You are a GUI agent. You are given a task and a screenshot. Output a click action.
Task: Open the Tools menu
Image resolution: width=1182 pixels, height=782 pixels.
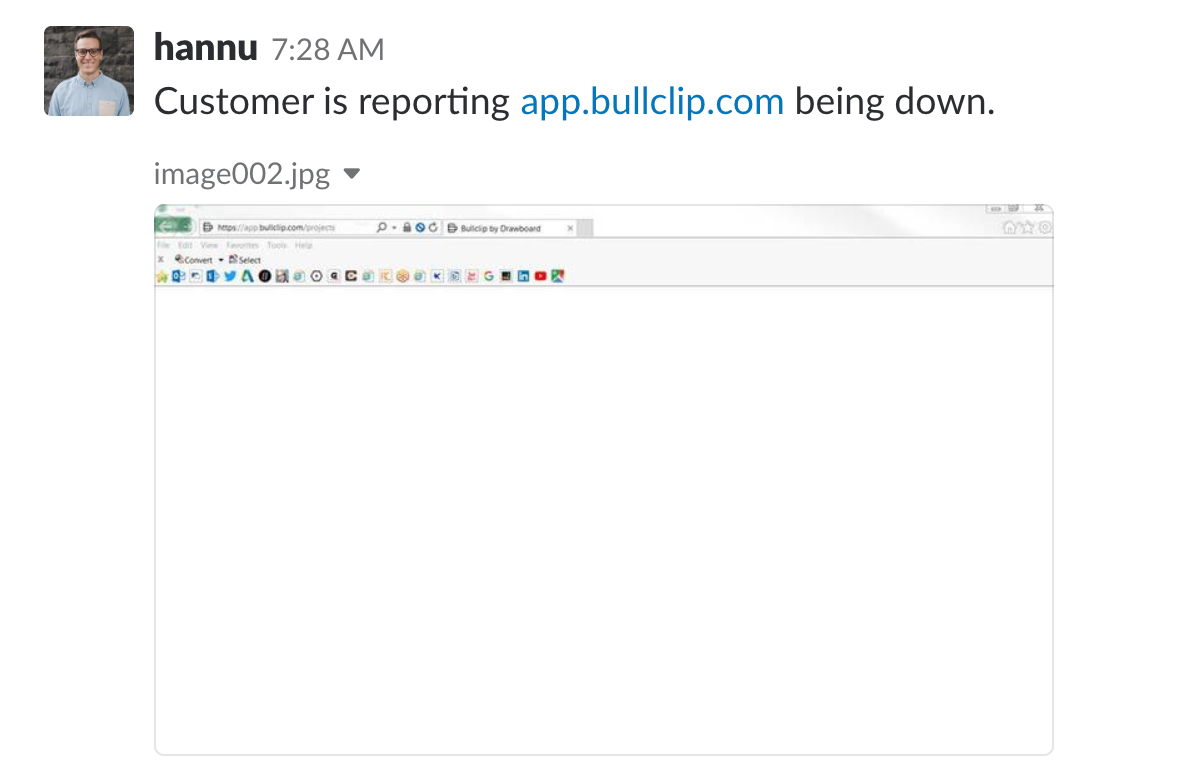[277, 245]
